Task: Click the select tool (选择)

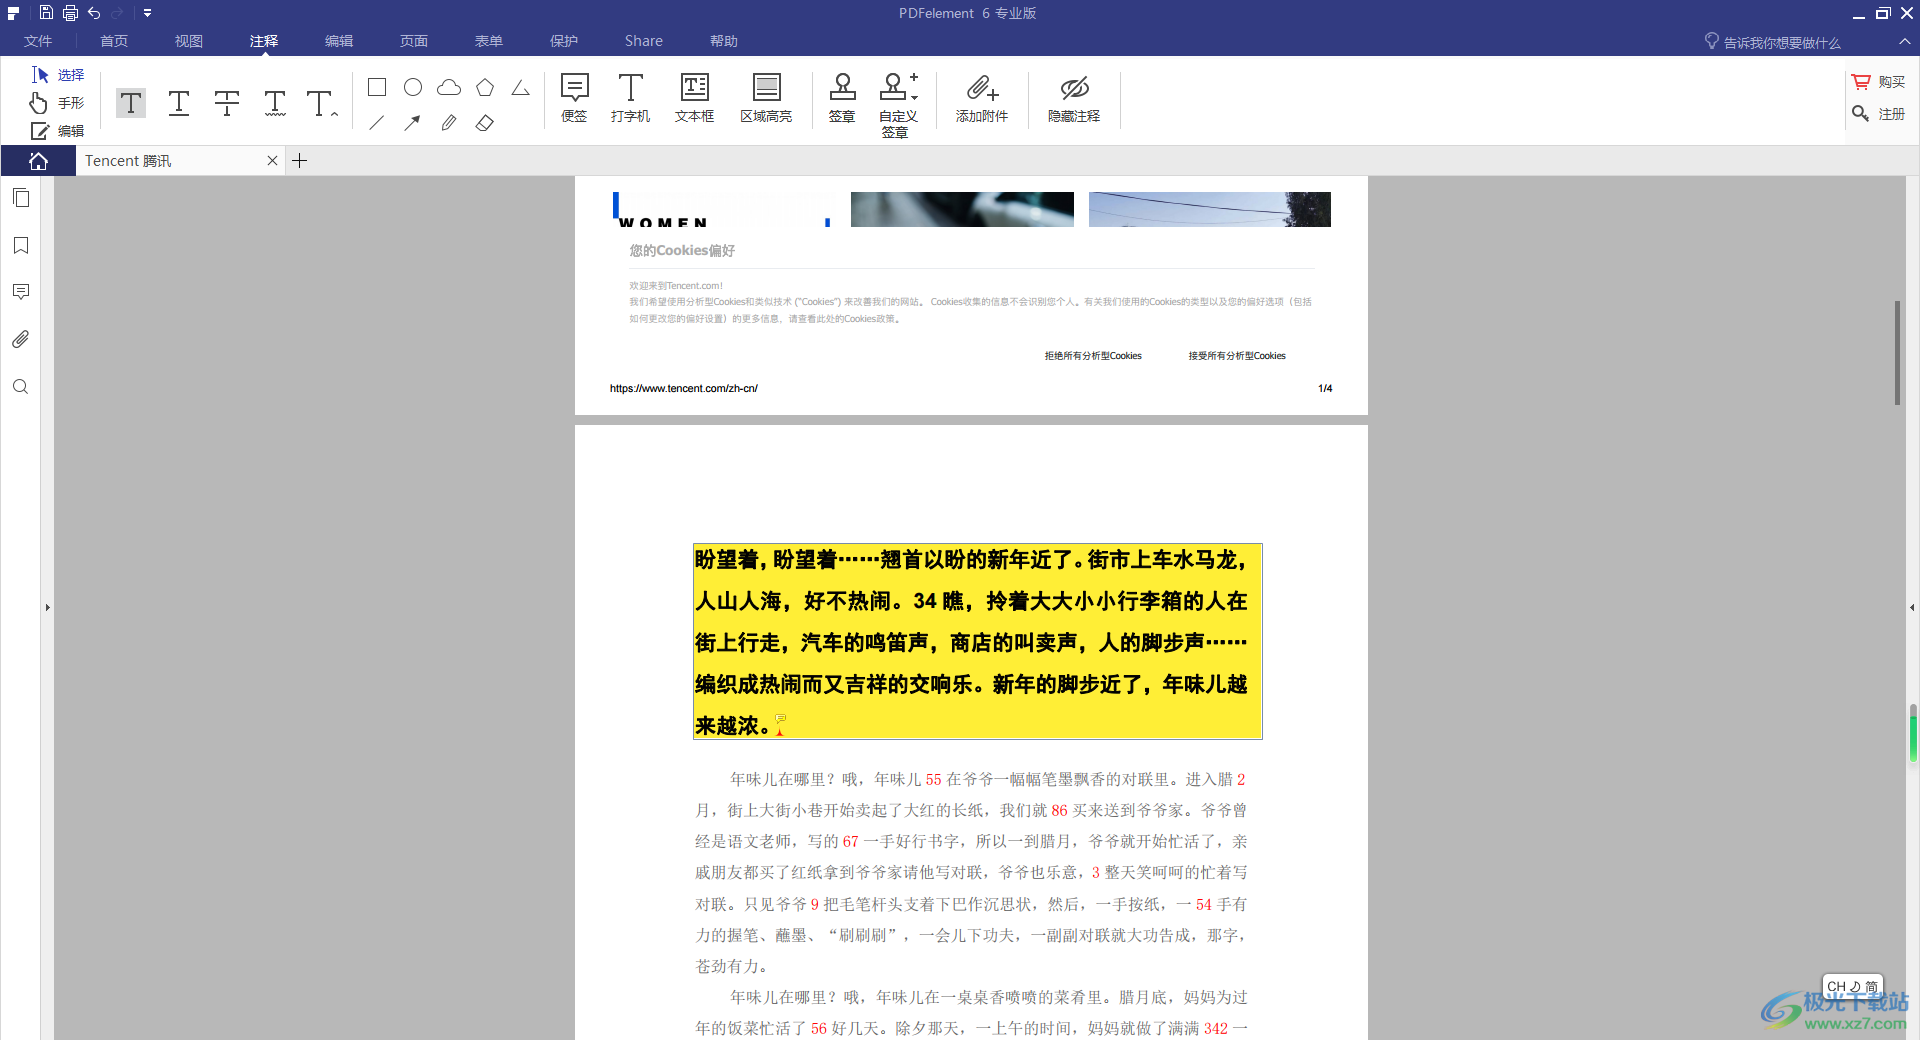Action: pyautogui.click(x=58, y=75)
